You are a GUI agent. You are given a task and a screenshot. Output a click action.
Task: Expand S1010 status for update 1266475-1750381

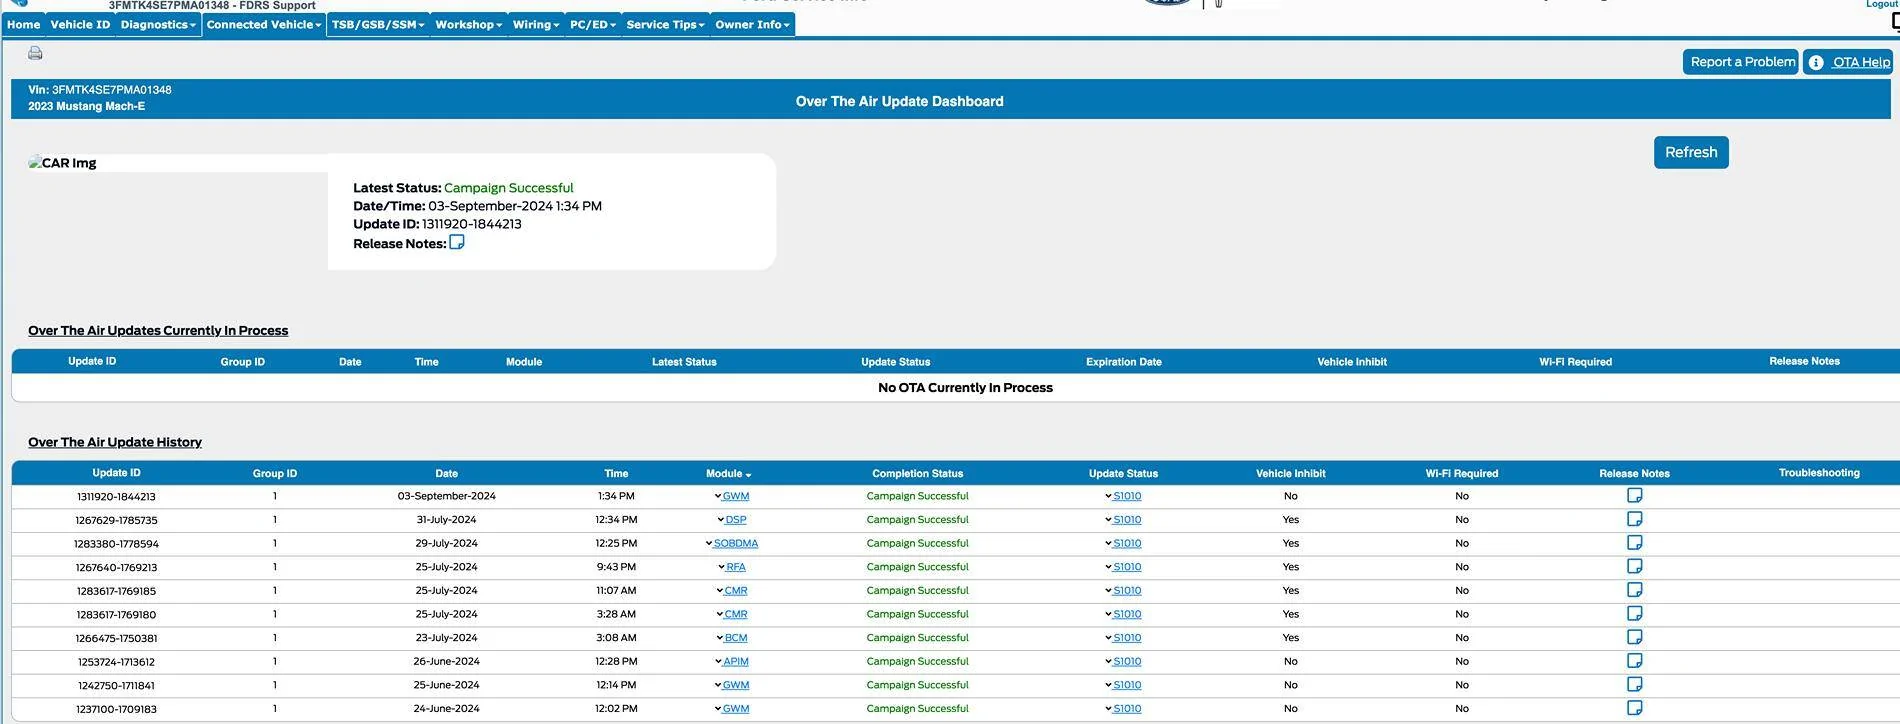coord(1123,638)
